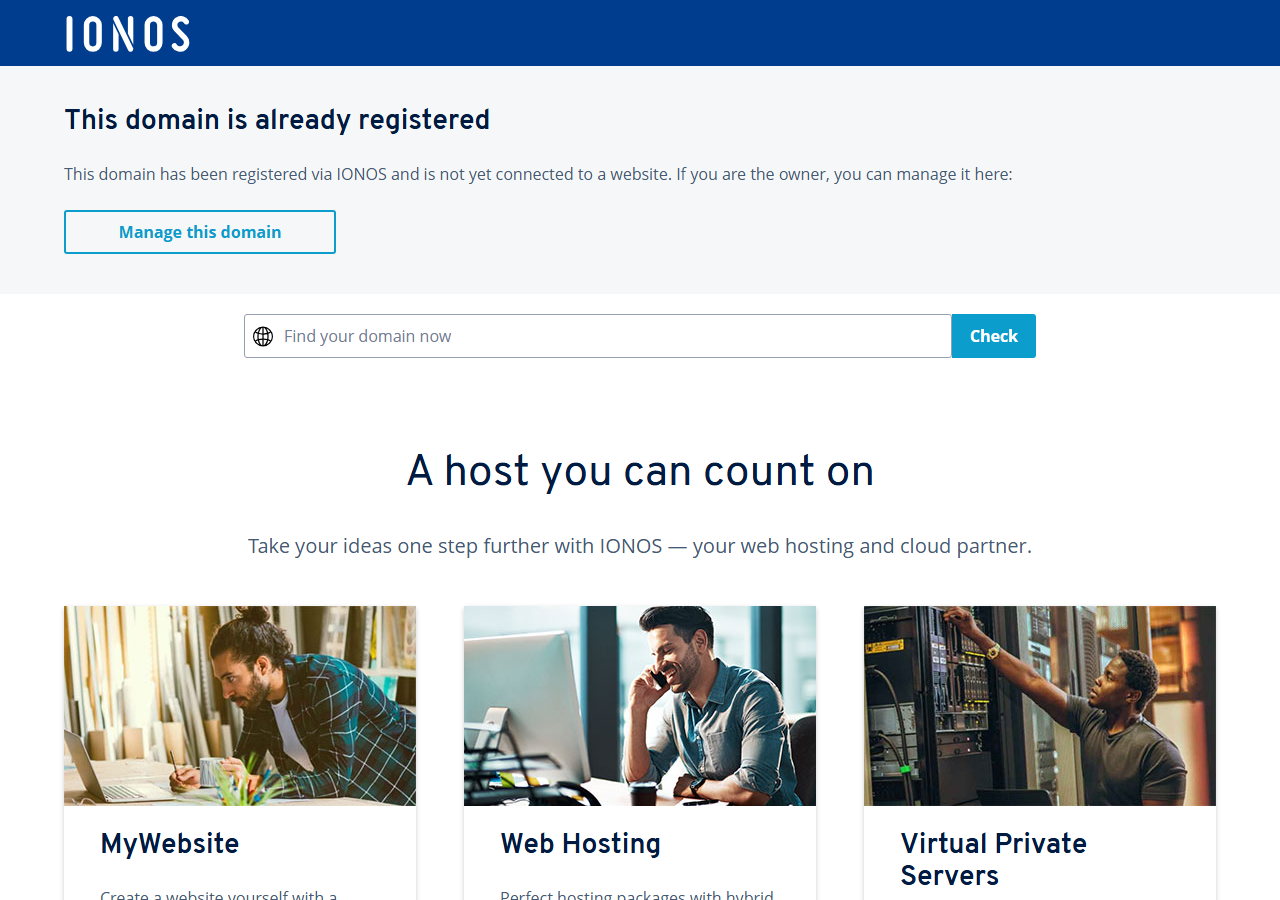Open the Virtual Private Servers card photo
Viewport: 1280px width, 900px height.
point(1040,706)
